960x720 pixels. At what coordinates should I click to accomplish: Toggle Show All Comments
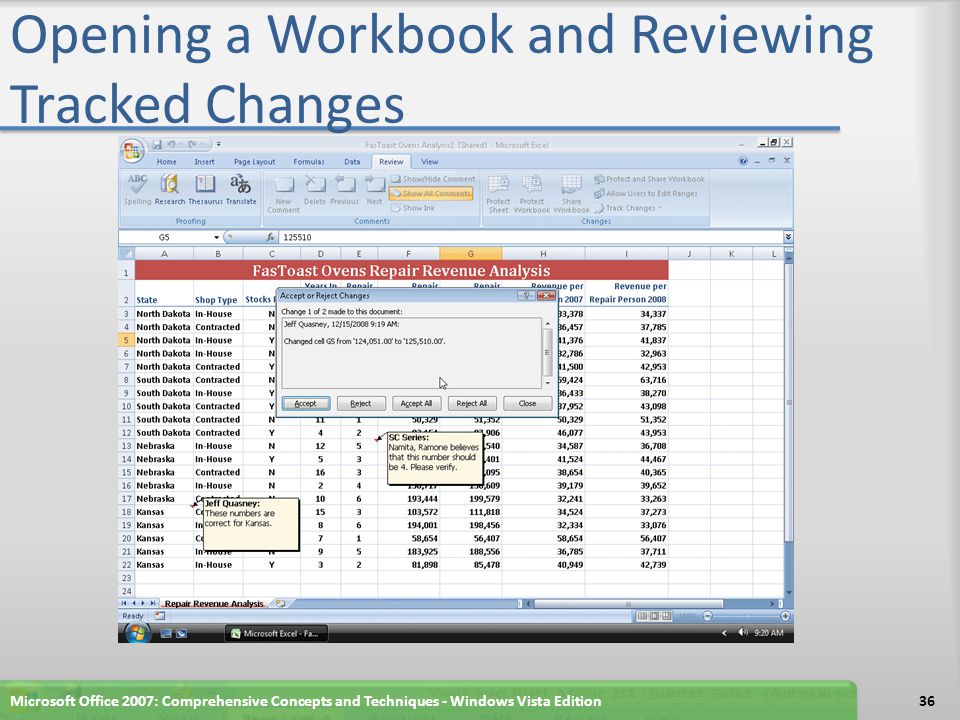(431, 193)
